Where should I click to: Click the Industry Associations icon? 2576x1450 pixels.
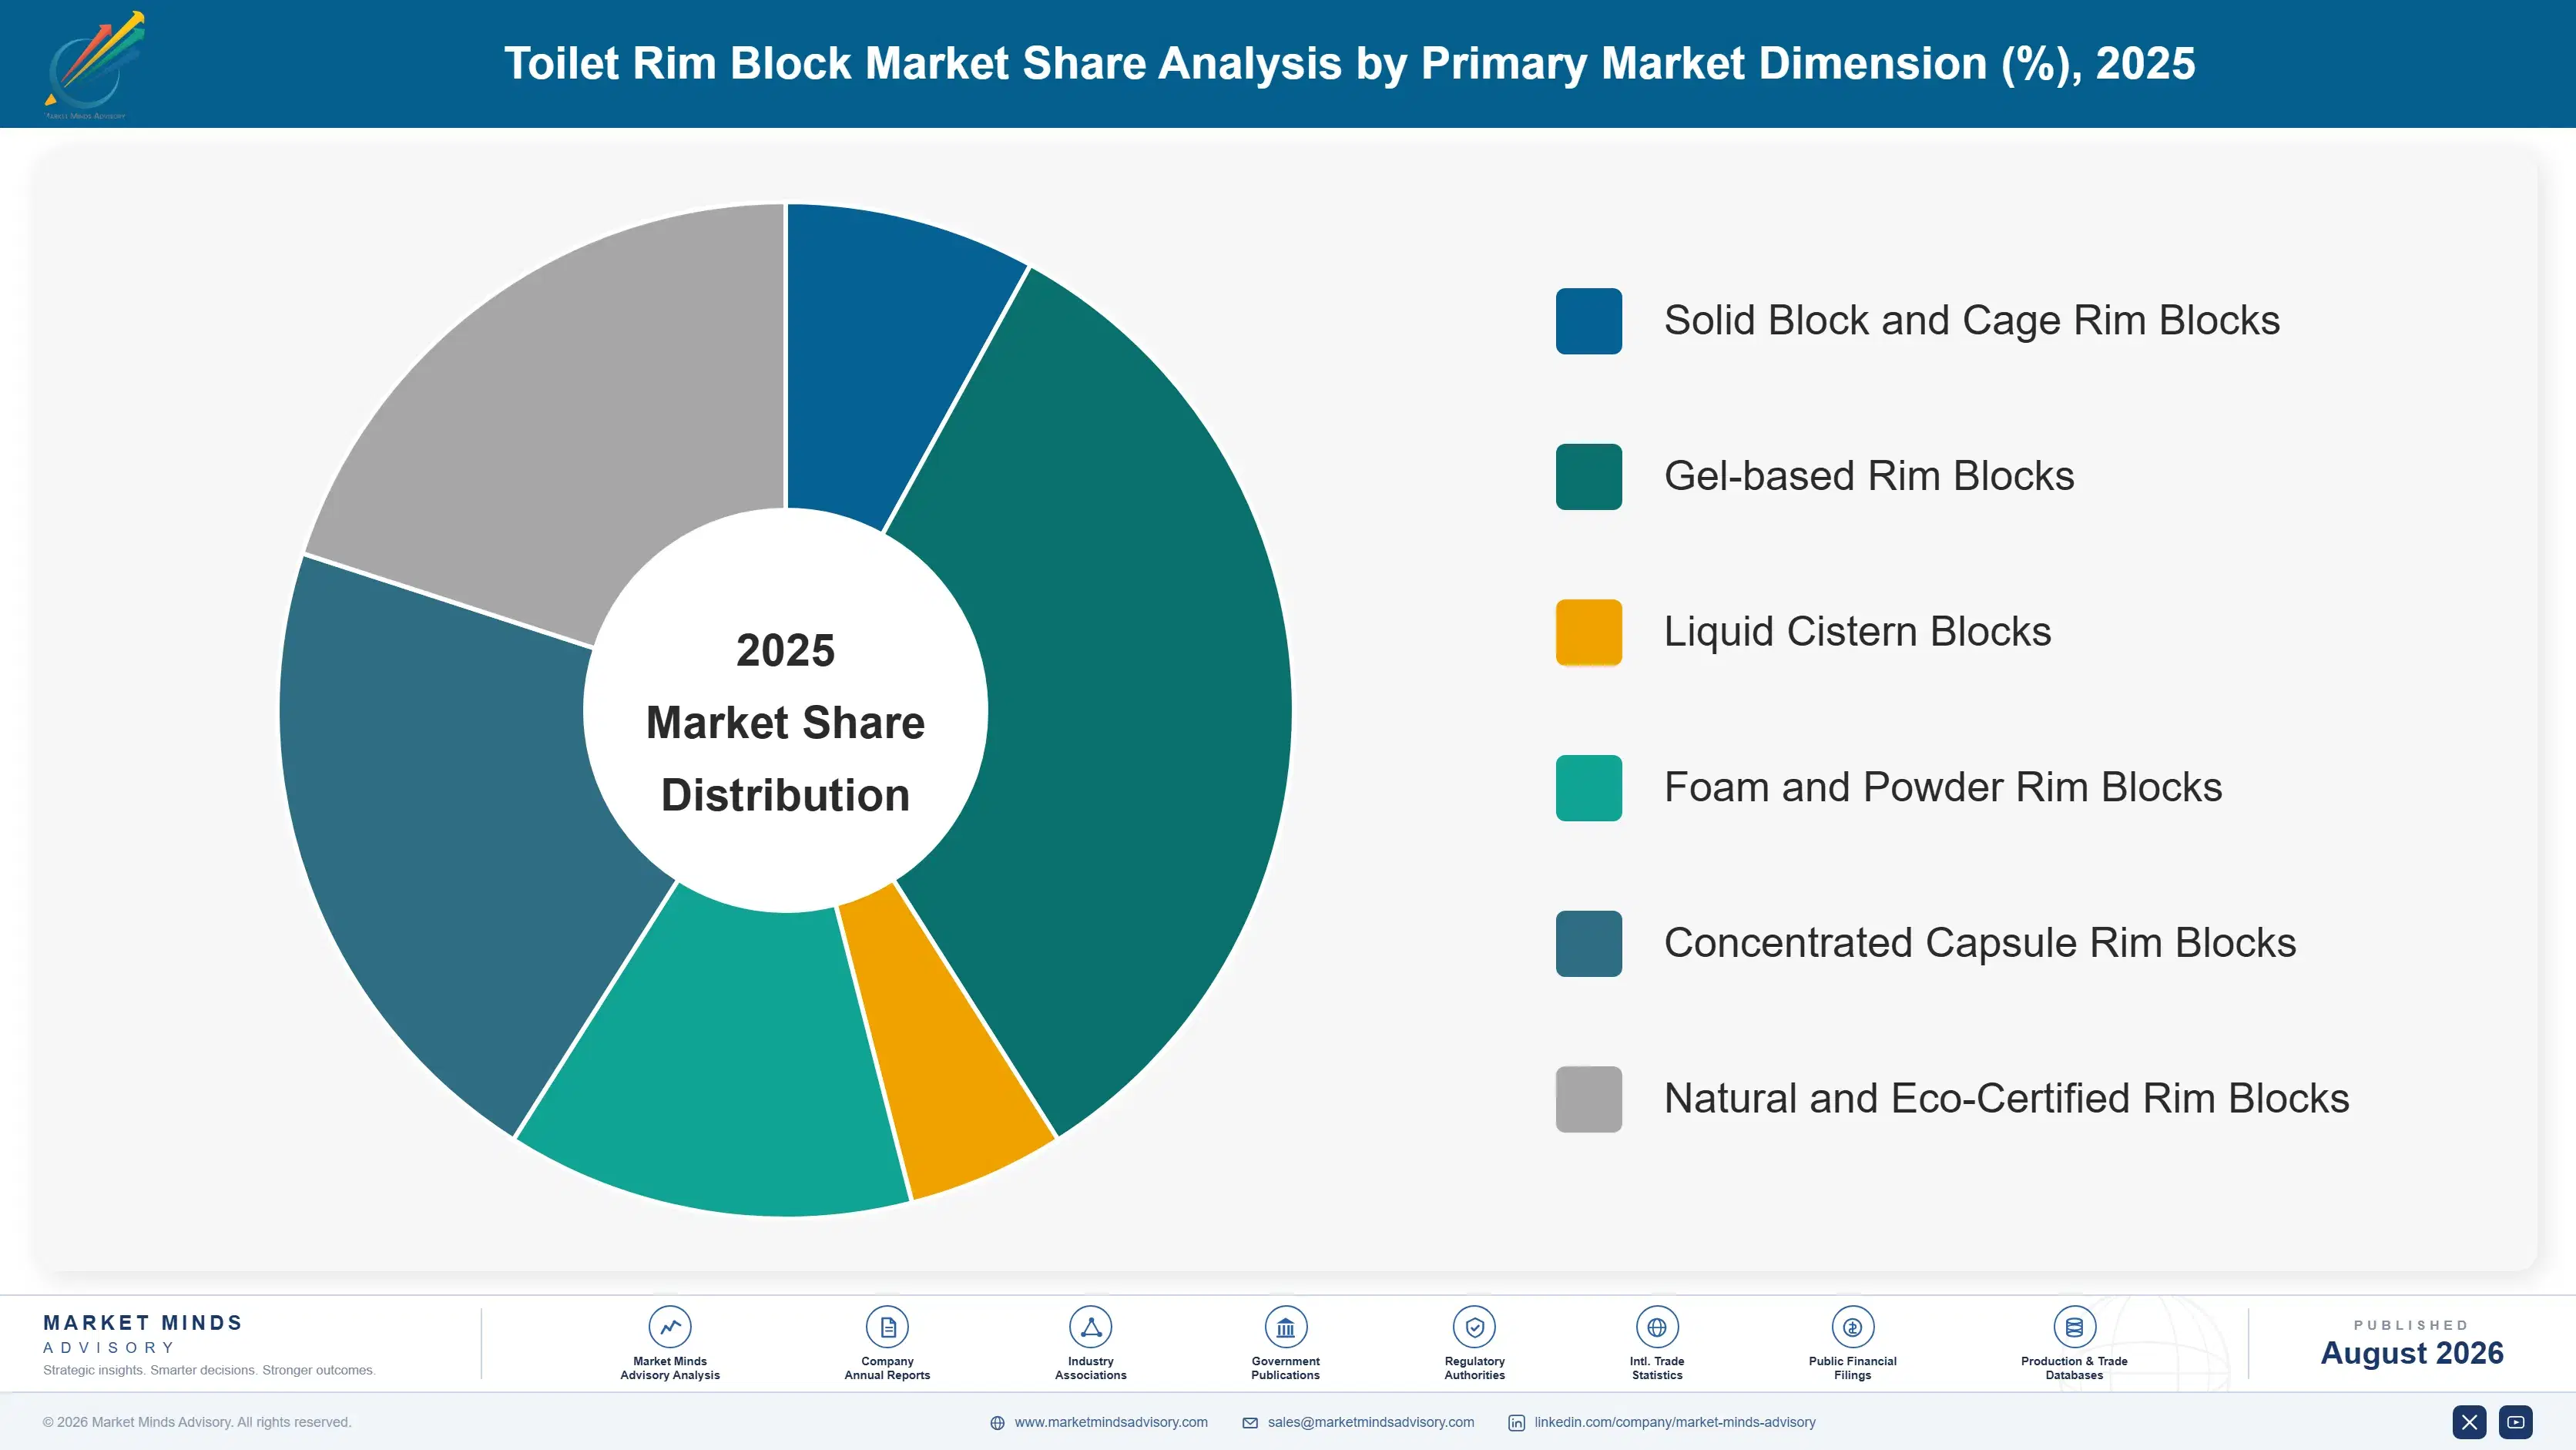pyautogui.click(x=1090, y=1327)
